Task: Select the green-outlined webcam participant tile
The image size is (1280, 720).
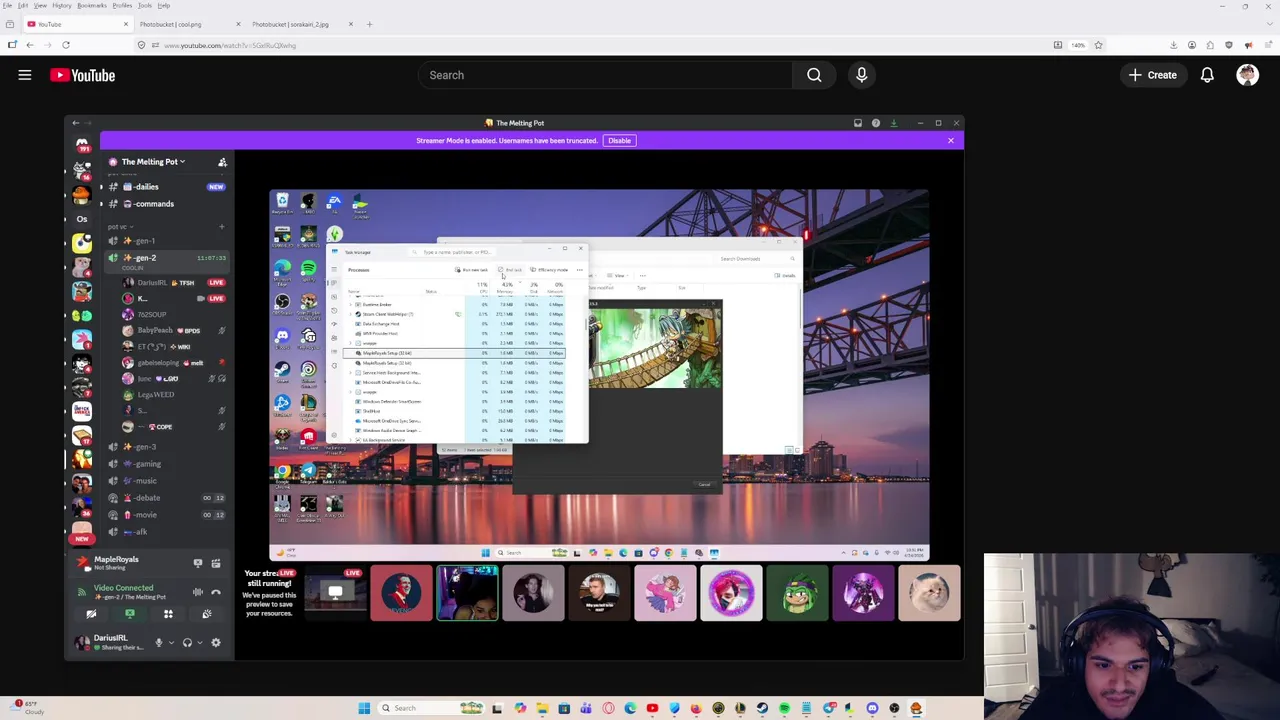Action: point(467,594)
